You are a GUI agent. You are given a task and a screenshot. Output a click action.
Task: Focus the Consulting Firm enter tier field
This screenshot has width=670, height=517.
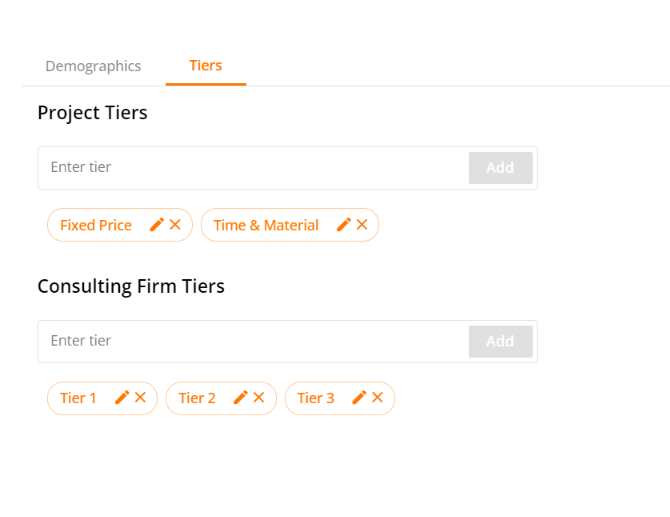(x=253, y=341)
